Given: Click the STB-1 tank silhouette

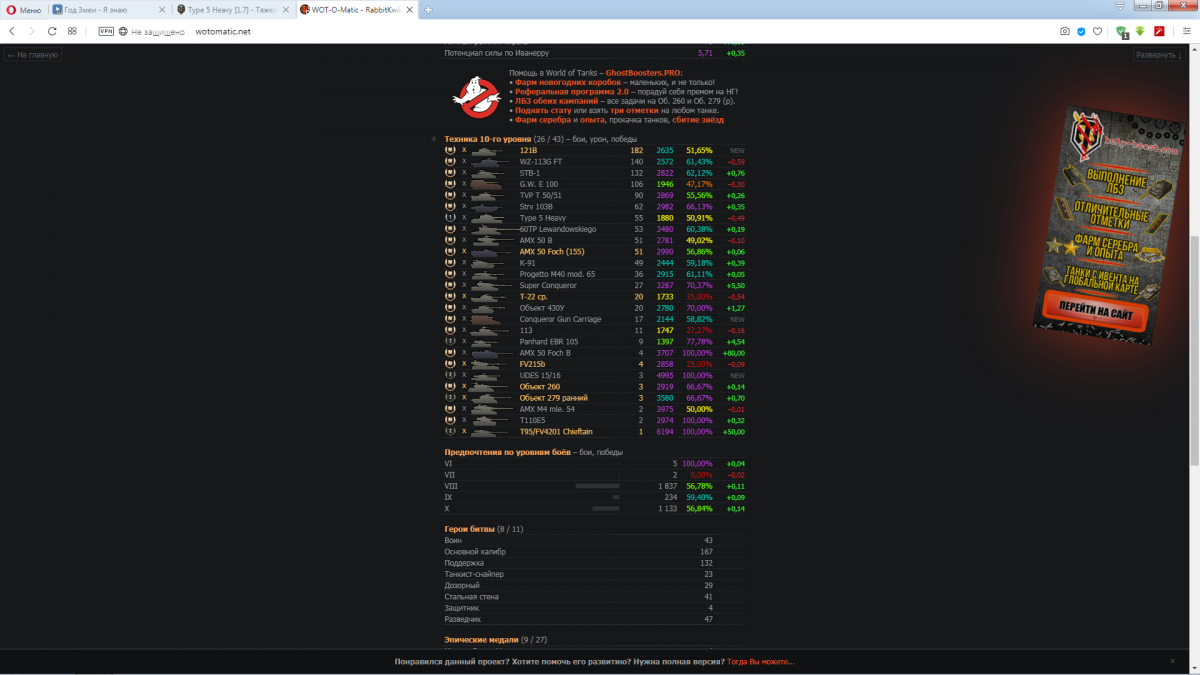Looking at the screenshot, I should click(488, 172).
